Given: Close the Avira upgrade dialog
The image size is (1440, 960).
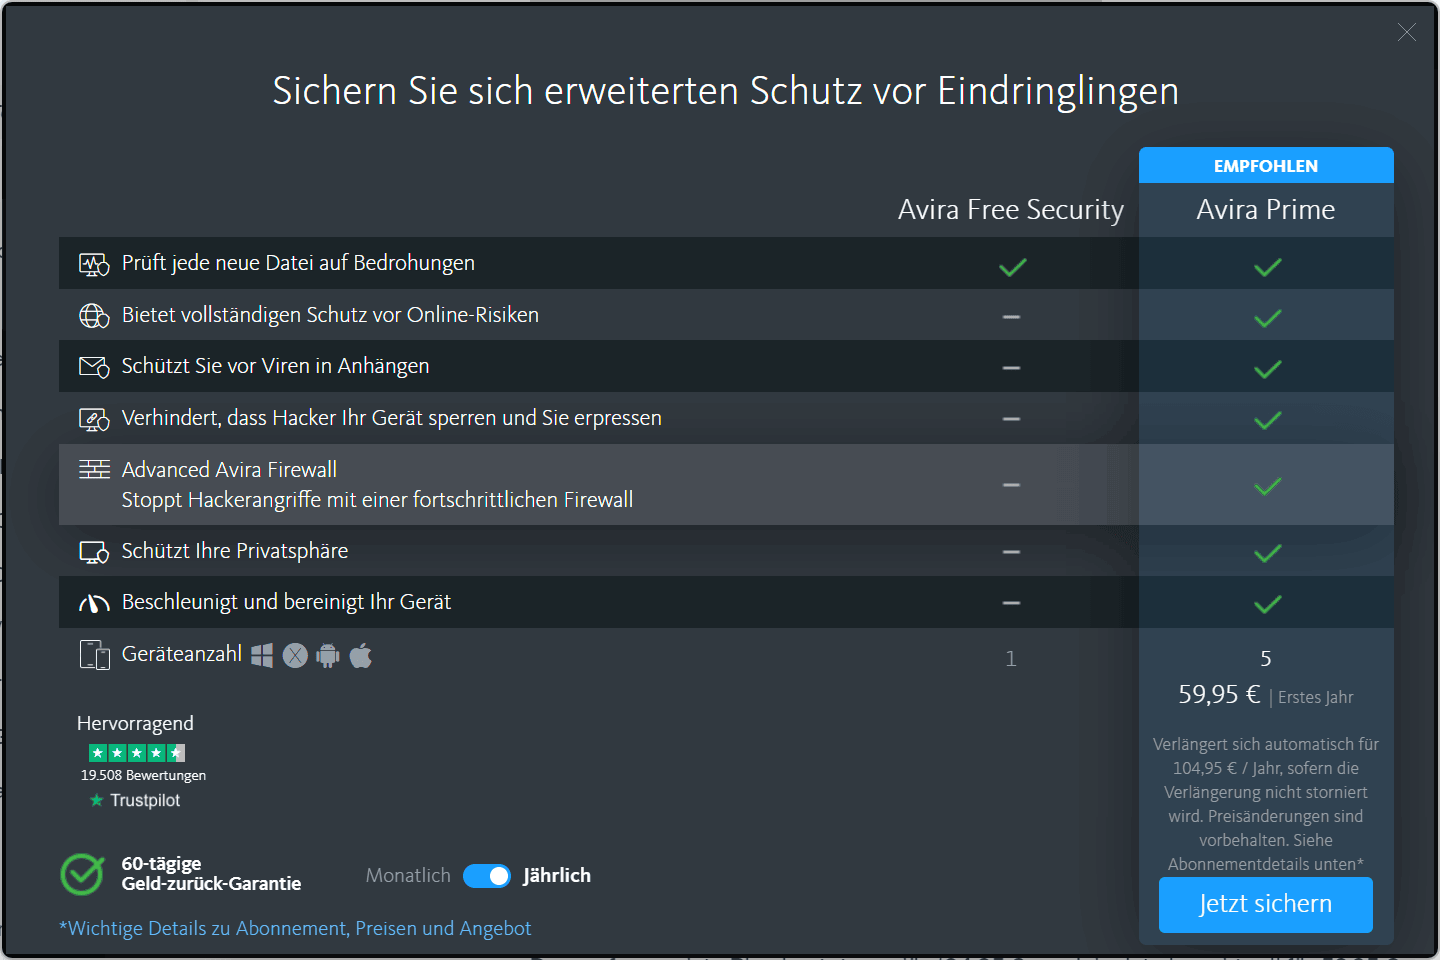Looking at the screenshot, I should [1406, 32].
